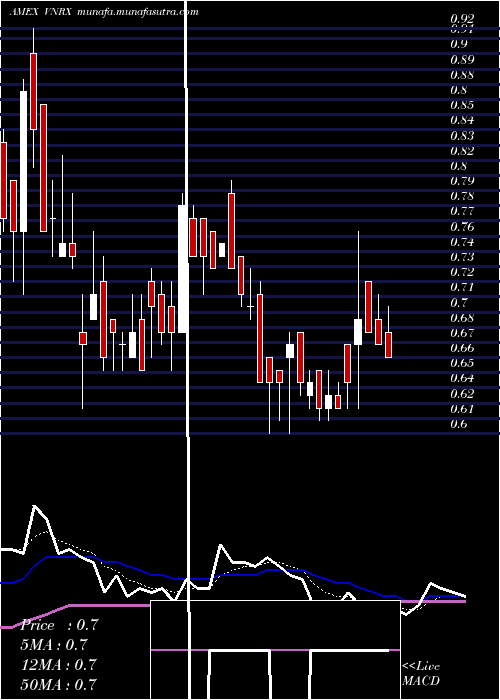
Task: Click the '12MA : 0.7' legend entry
Action: click(x=59, y=664)
